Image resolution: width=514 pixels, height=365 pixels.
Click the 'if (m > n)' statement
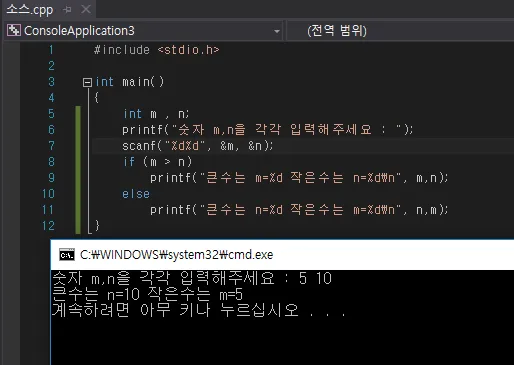158,162
